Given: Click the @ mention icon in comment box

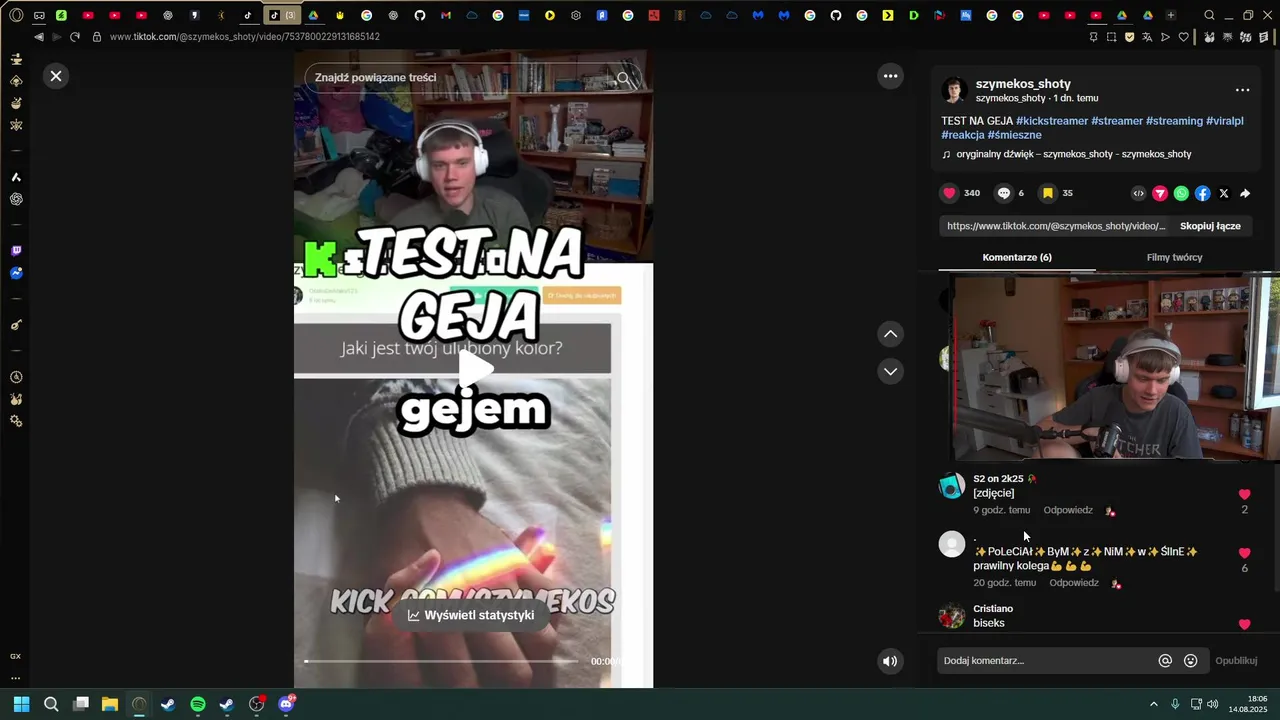Looking at the screenshot, I should [1165, 661].
